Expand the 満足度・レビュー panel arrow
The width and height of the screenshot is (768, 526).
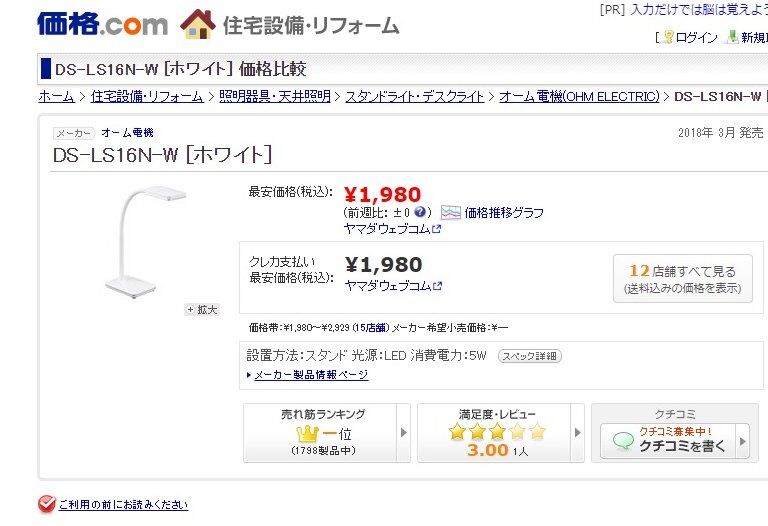pos(577,433)
